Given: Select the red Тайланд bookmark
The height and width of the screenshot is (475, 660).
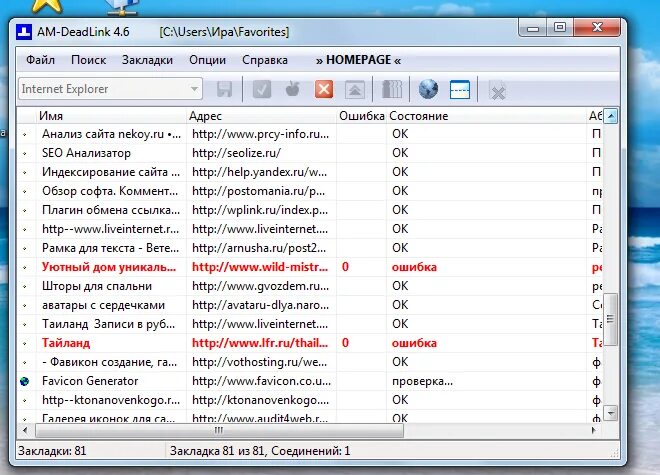Looking at the screenshot, I should point(66,343).
